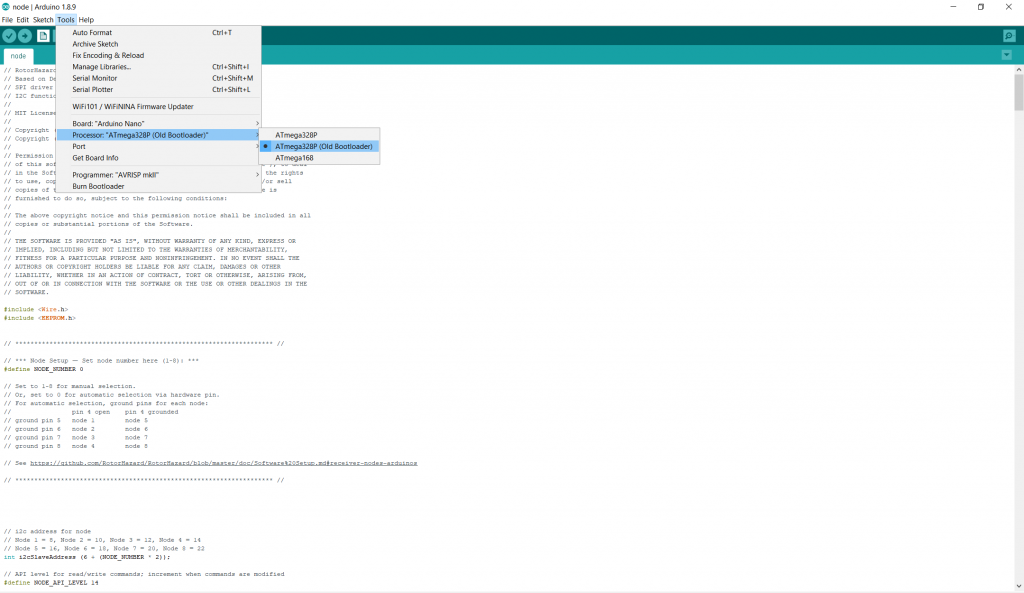The image size is (1024, 593).
Task: Click the Arduino app icon in title bar
Action: 6,7
